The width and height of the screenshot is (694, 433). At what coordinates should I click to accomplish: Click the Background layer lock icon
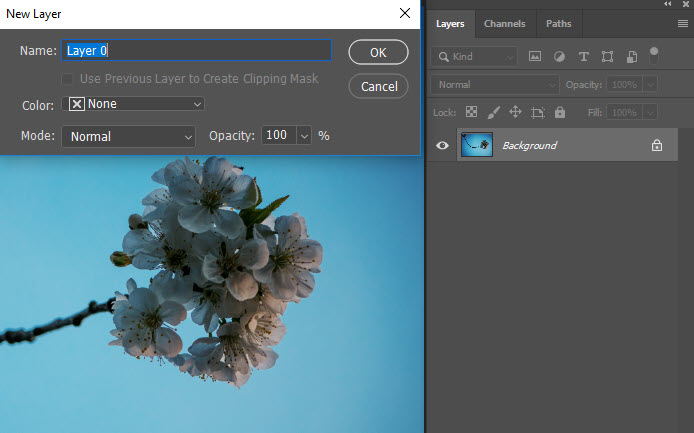click(x=656, y=145)
